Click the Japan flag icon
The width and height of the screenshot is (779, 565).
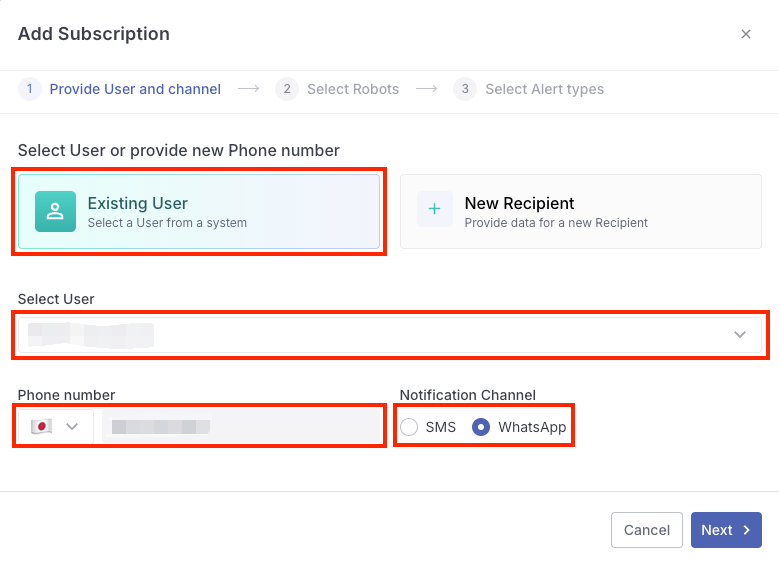point(41,426)
